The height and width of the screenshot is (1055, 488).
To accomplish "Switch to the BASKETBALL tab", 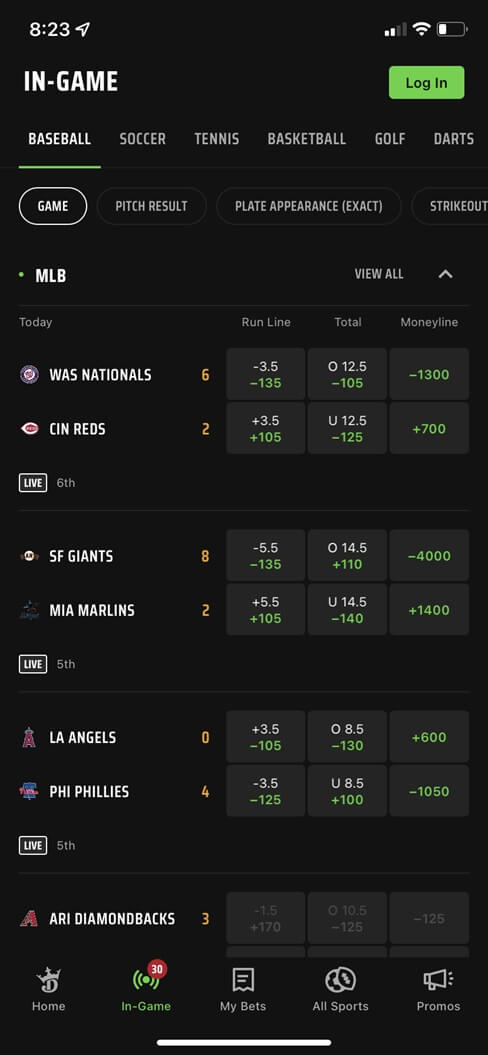I will pyautogui.click(x=307, y=139).
